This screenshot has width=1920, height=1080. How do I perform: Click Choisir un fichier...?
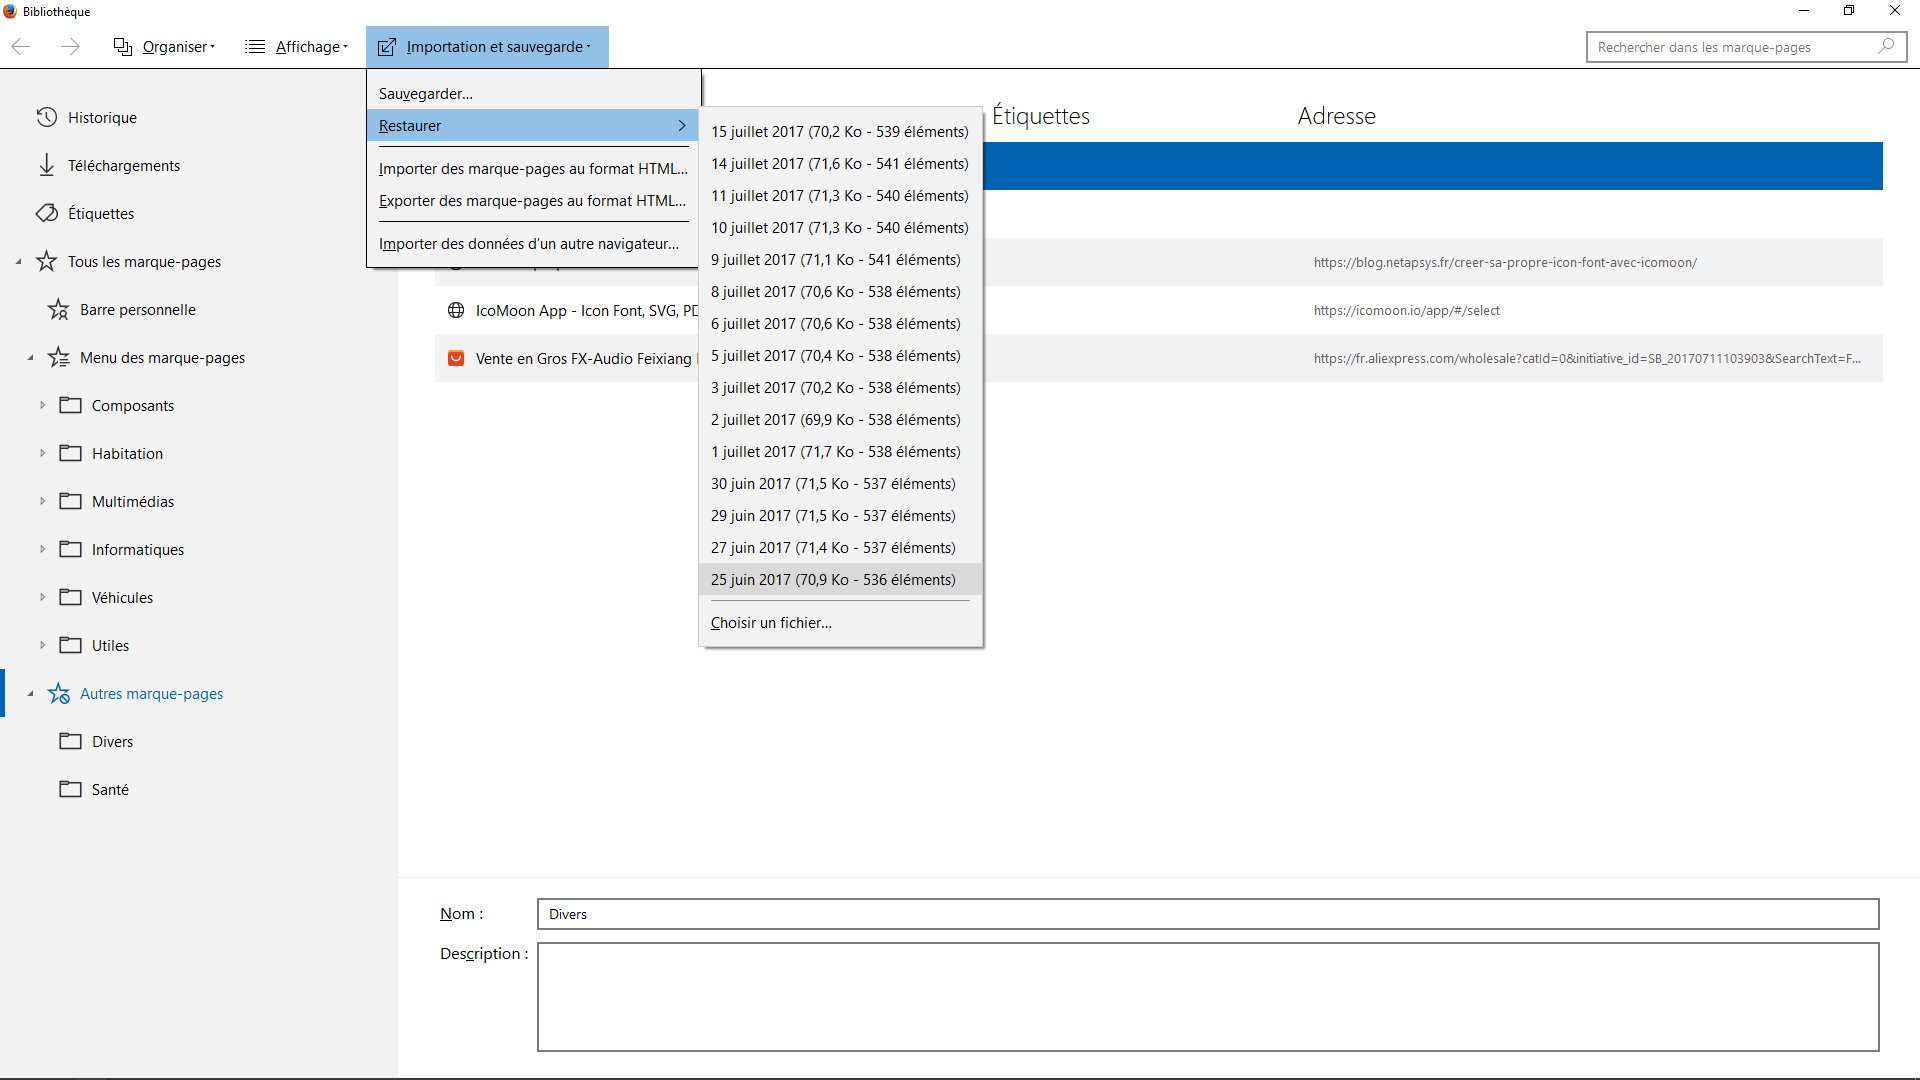click(x=840, y=622)
